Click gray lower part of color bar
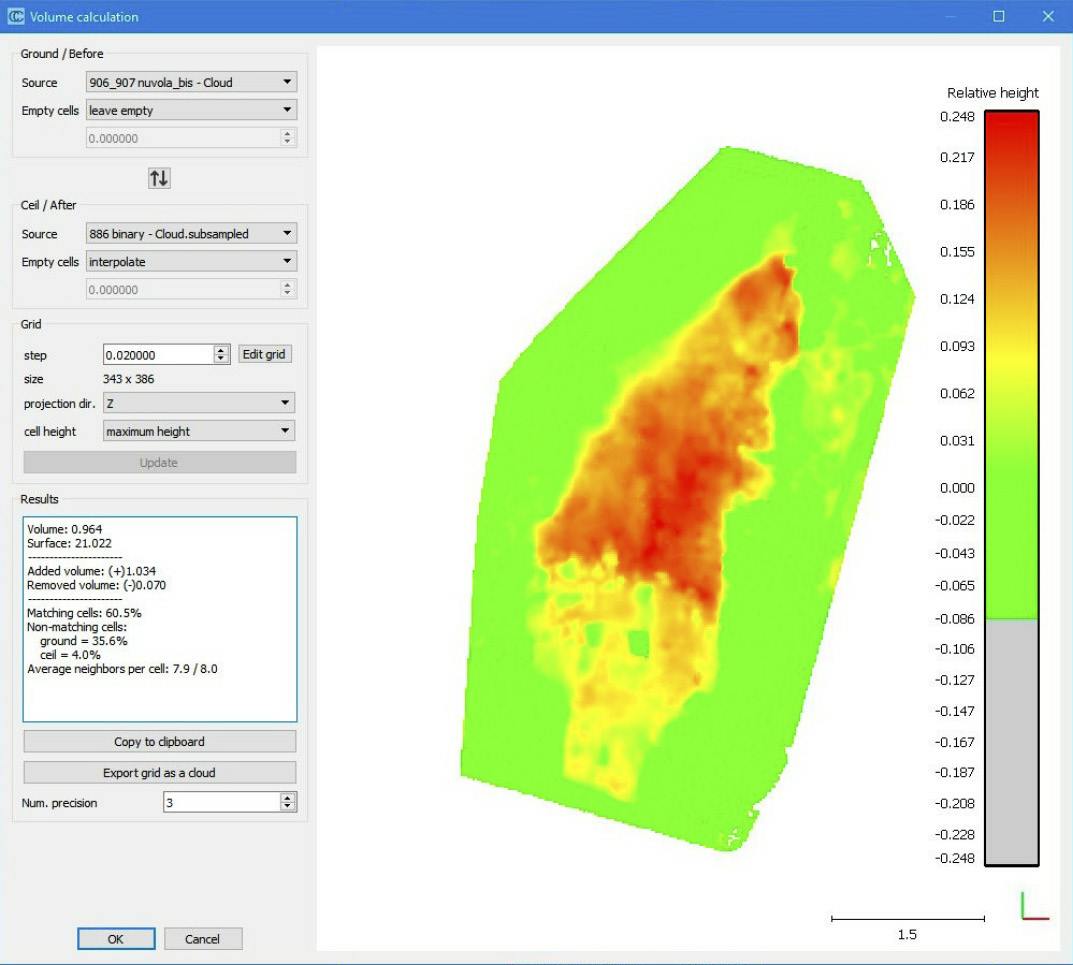 (1011, 743)
